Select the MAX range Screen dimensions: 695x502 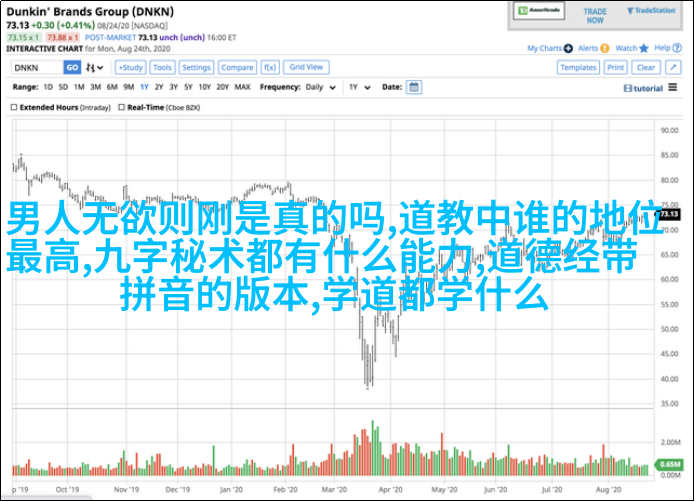point(242,87)
